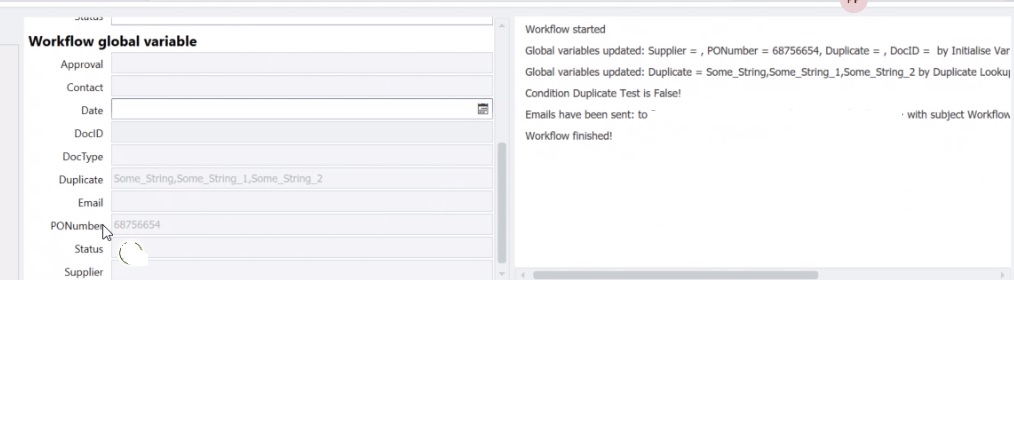Screen dimensions: 1014x443
Task: Click the variables panel scroll-up arrow
Action: pyautogui.click(x=502, y=26)
